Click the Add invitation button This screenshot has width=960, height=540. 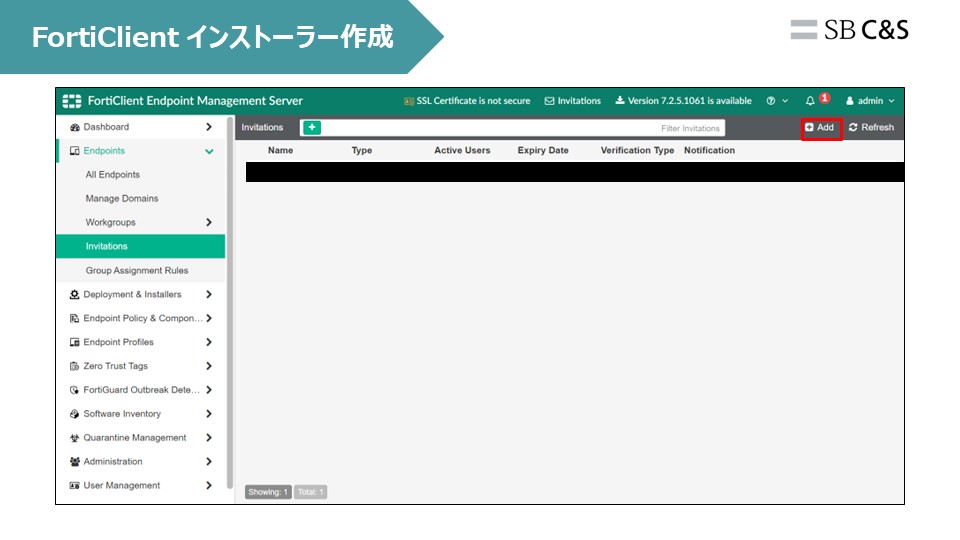(x=821, y=128)
